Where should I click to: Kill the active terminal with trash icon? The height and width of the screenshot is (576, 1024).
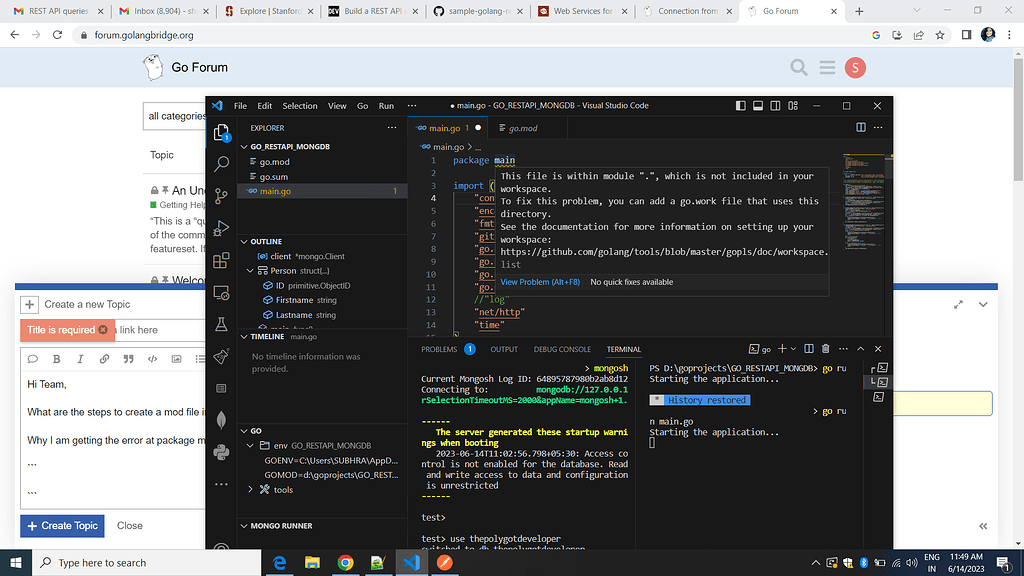coord(825,349)
